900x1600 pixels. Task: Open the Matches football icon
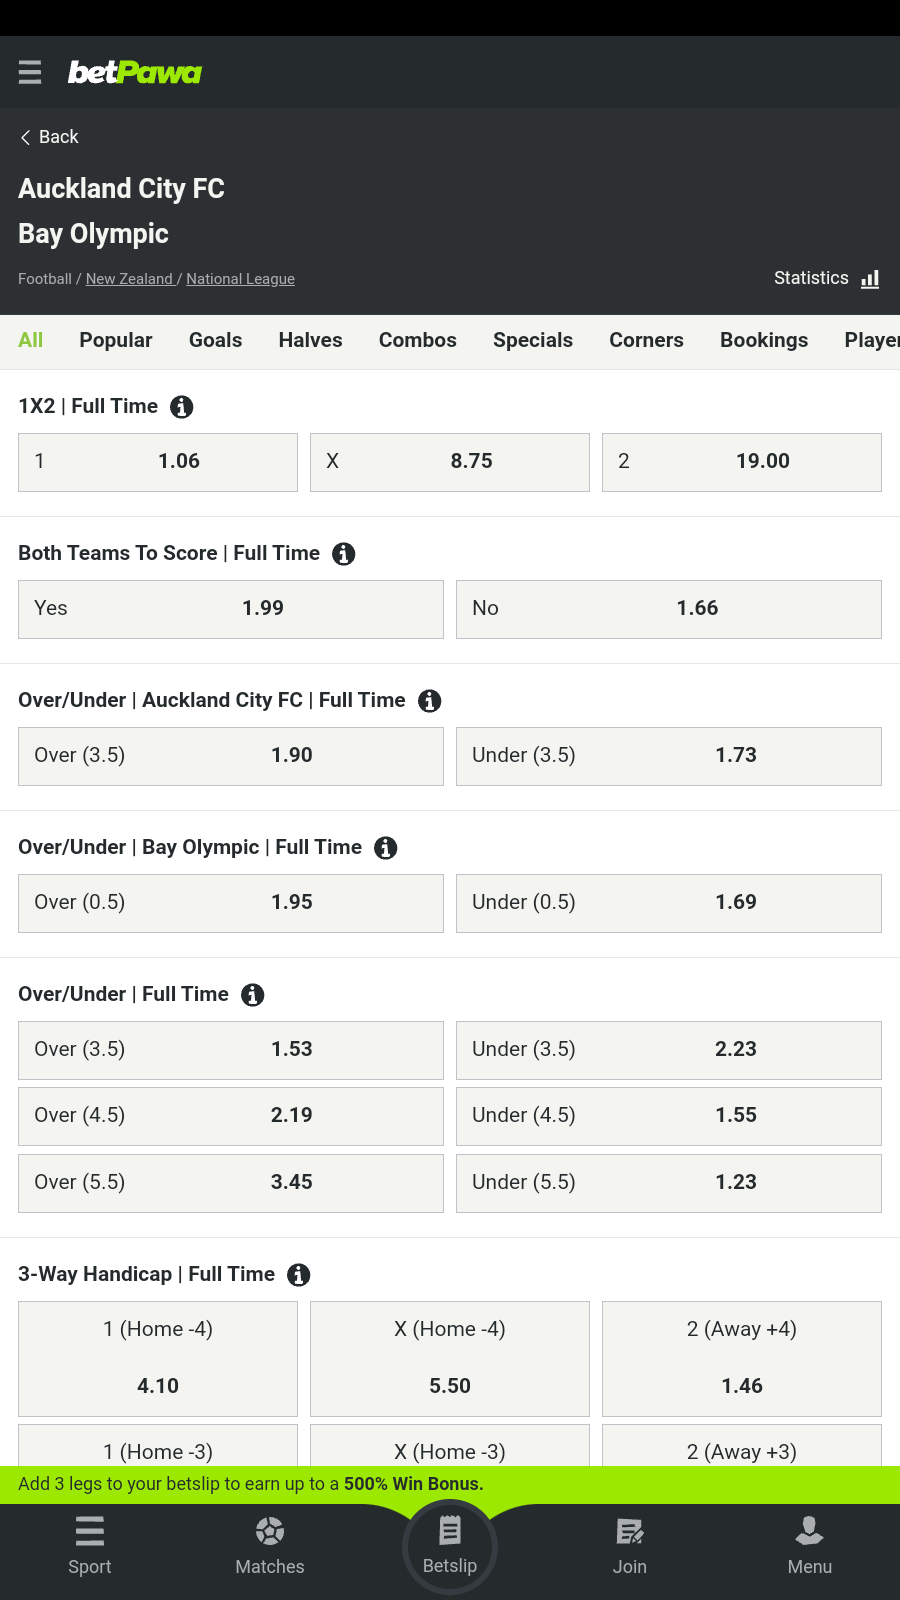pos(270,1531)
